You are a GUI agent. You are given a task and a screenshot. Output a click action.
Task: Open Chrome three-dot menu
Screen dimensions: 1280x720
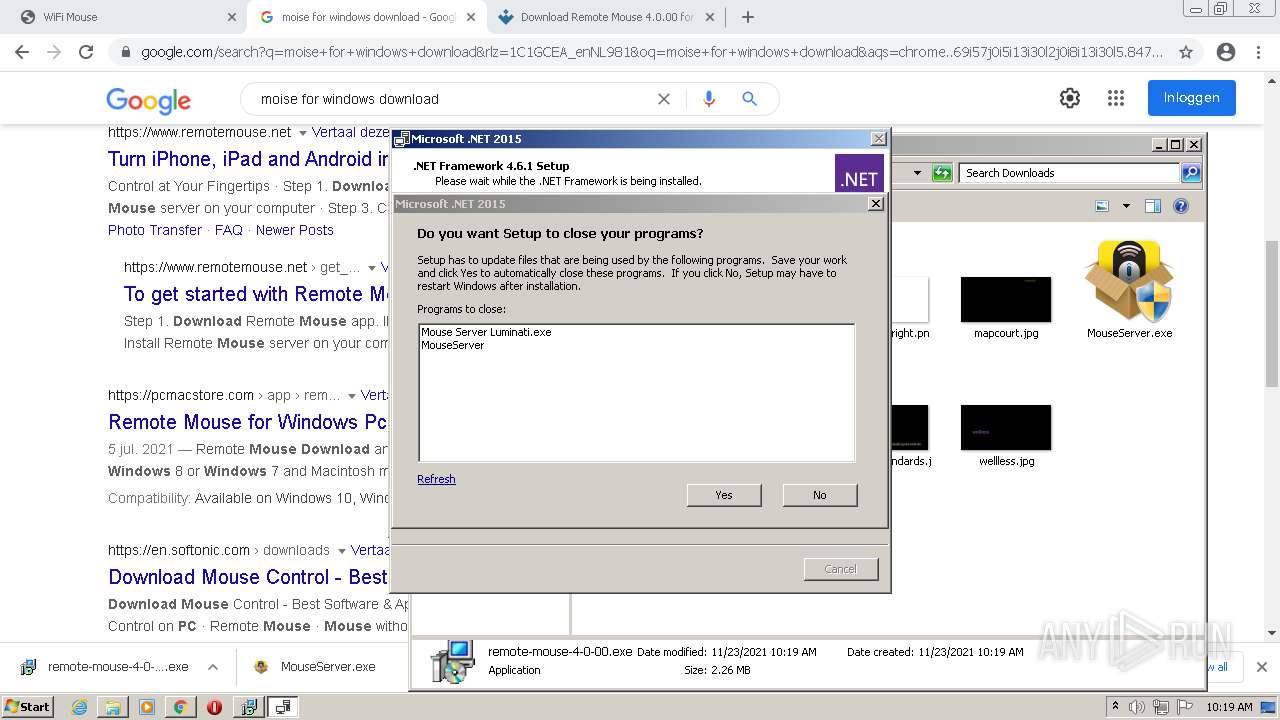tap(1258, 52)
